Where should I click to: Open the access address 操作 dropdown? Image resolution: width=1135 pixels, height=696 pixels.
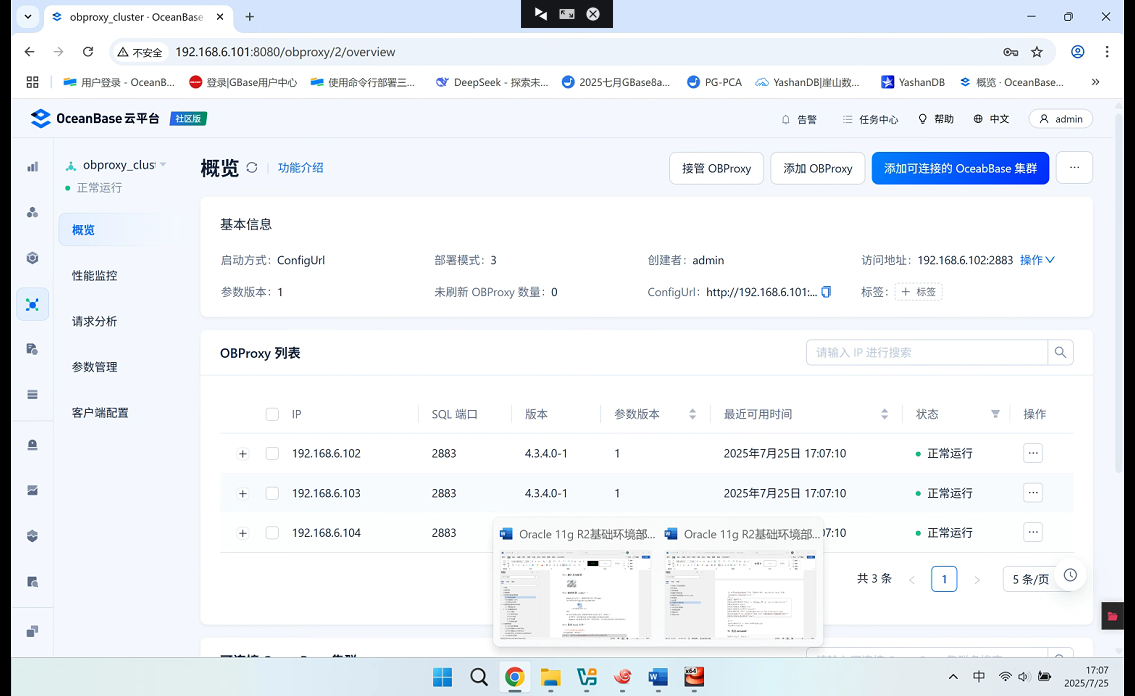(1037, 260)
